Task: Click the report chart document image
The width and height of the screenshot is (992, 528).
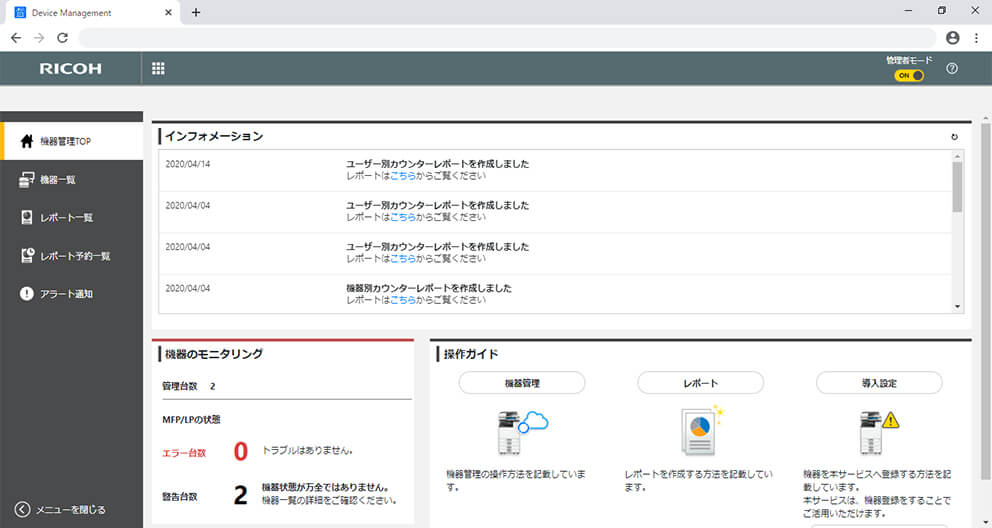Action: coord(700,432)
